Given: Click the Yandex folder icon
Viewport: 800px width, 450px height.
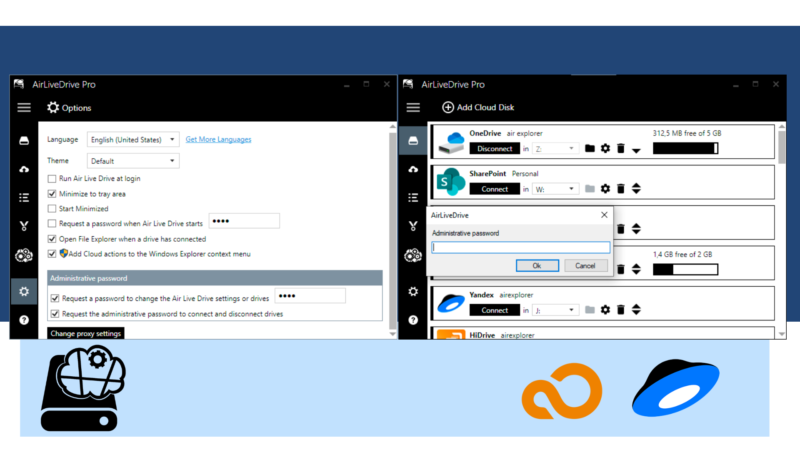Looking at the screenshot, I should [590, 310].
